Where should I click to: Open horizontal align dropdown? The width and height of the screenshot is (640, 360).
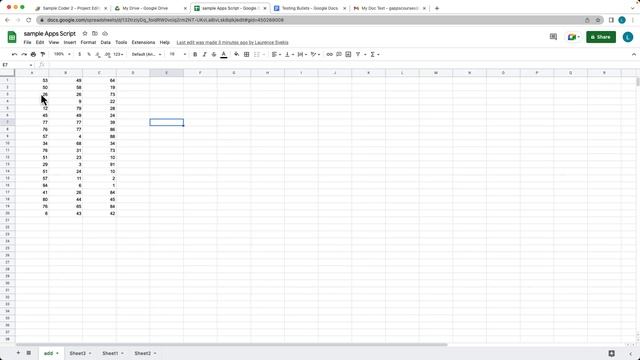pyautogui.click(x=276, y=54)
